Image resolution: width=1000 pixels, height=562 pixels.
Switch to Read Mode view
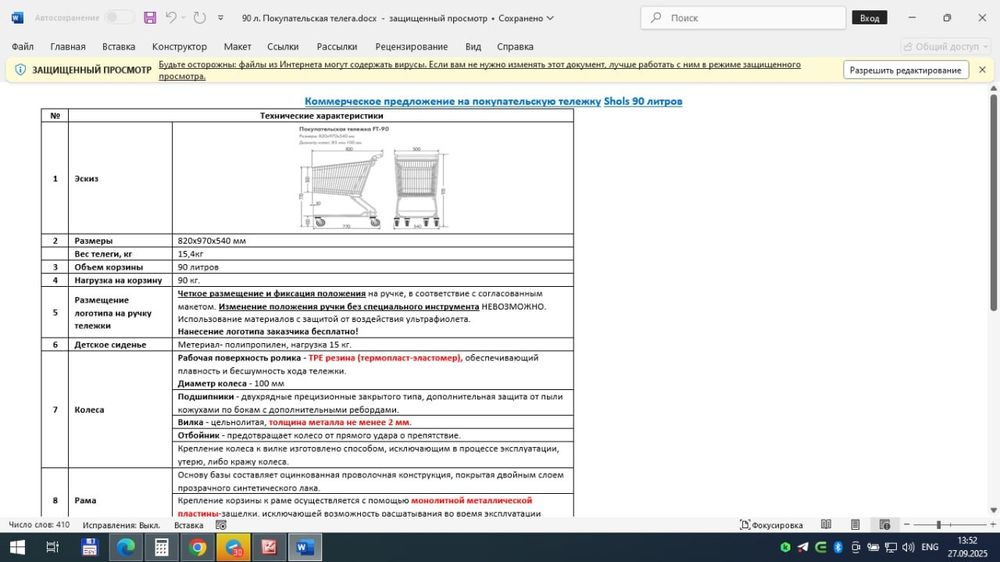[x=826, y=524]
